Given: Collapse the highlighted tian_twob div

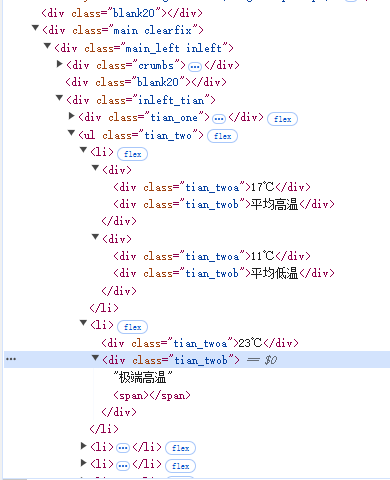Looking at the screenshot, I should [95, 358].
